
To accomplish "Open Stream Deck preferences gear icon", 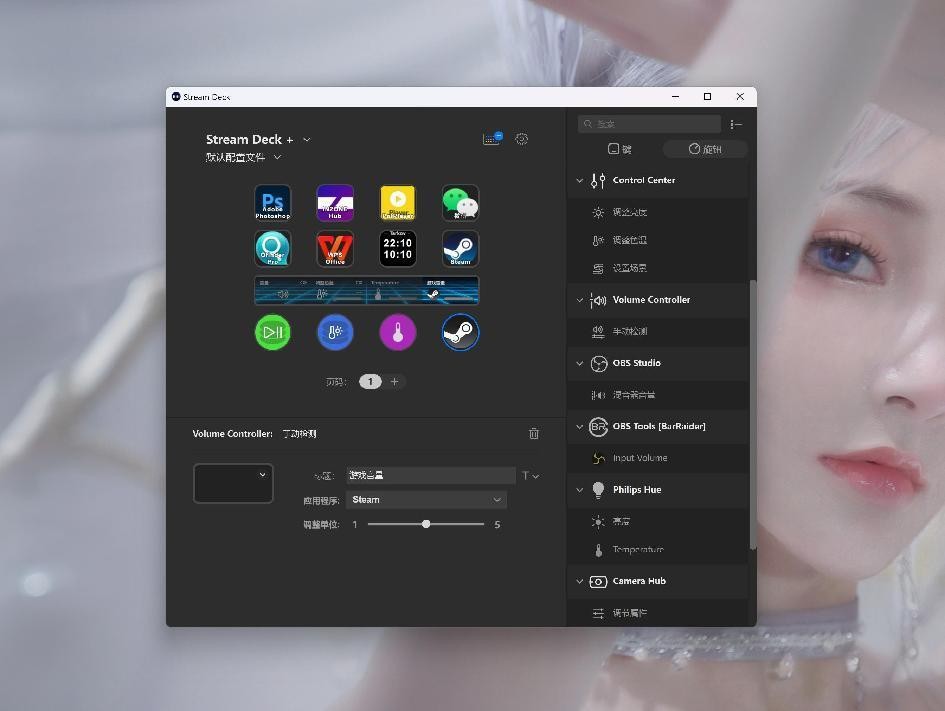I will tap(522, 140).
